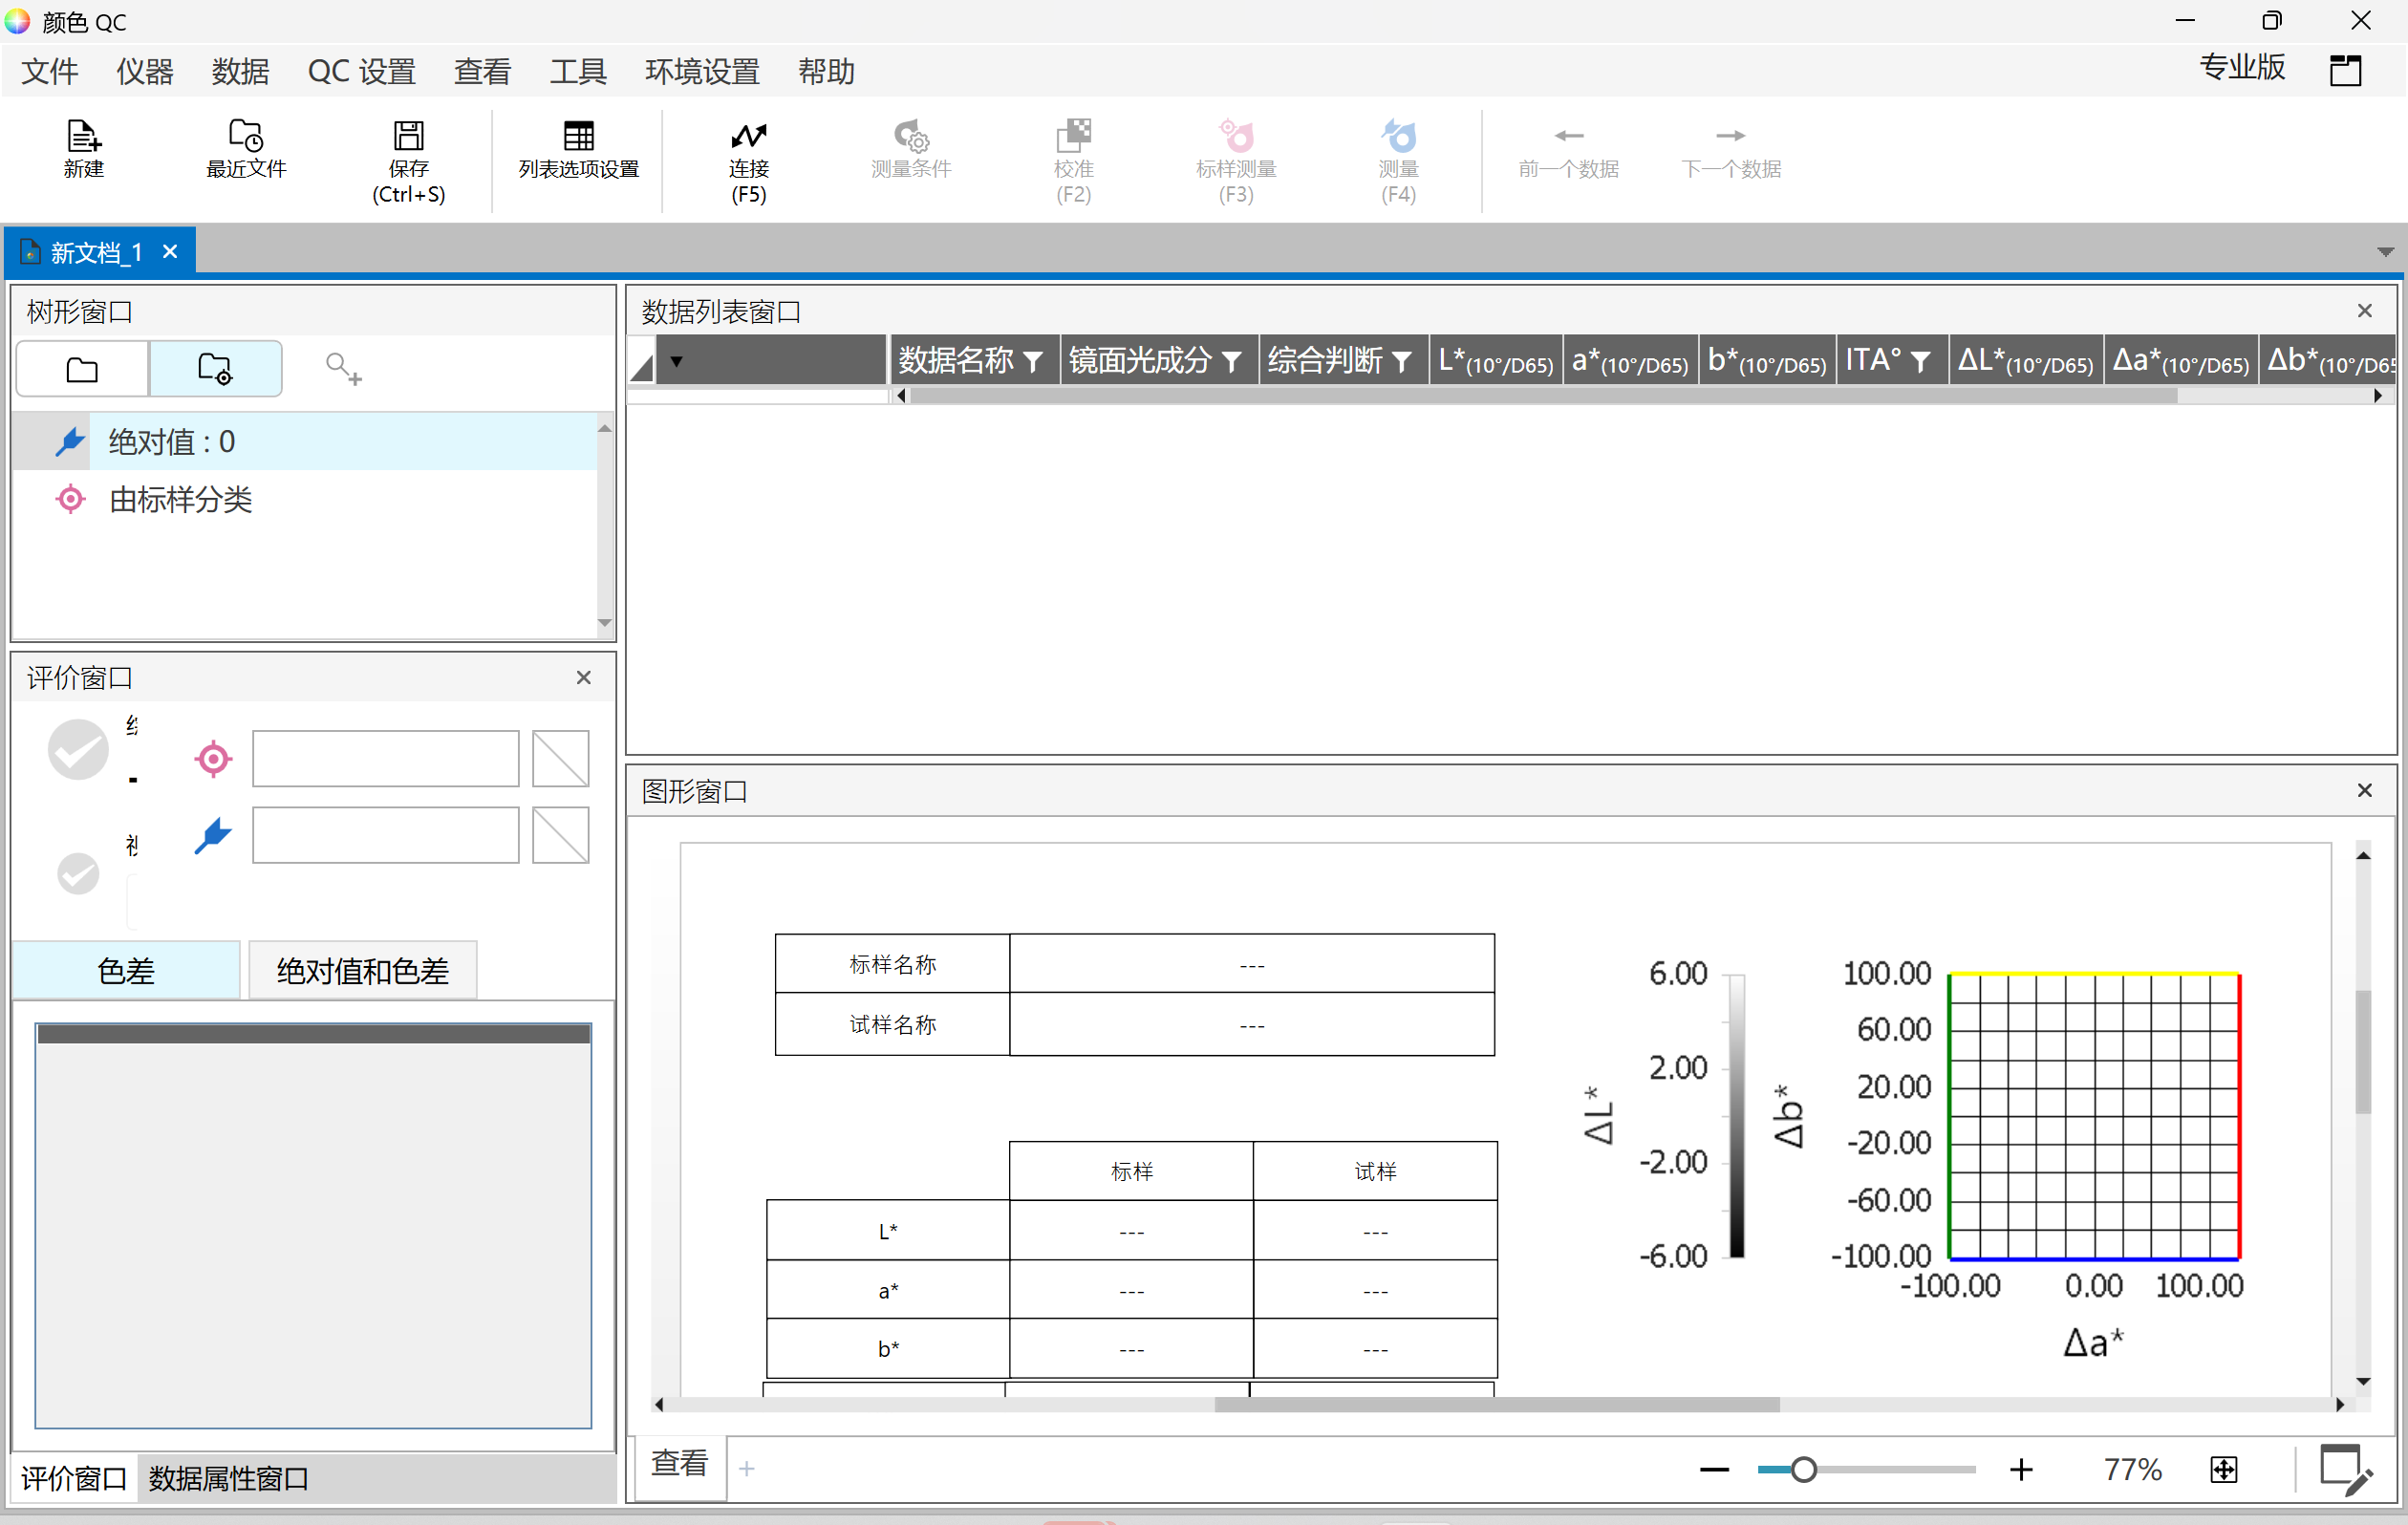Open the 数据名称 column filter dropdown
The height and width of the screenshot is (1525, 2408).
(x=1033, y=361)
